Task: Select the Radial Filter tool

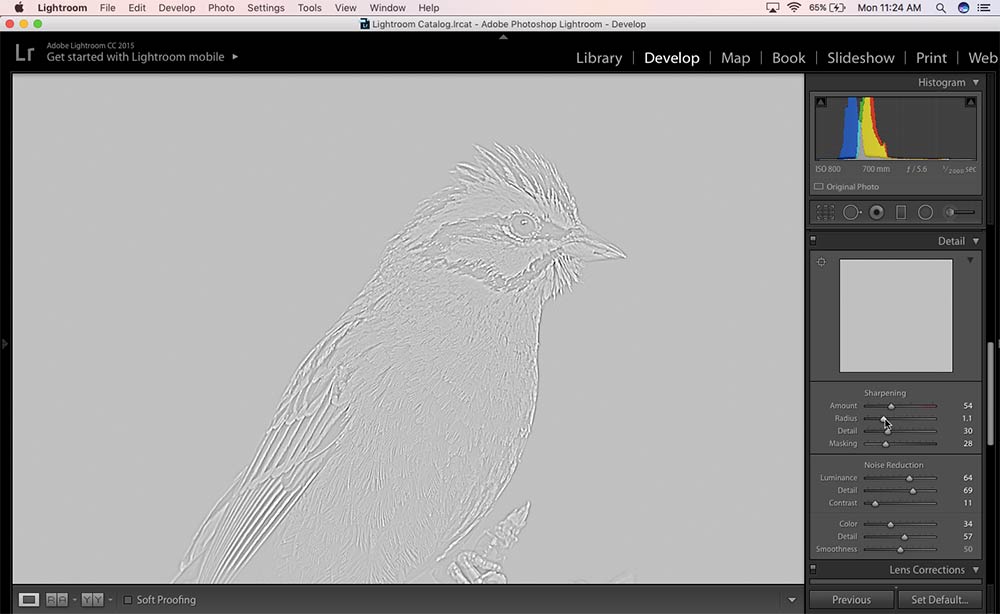Action: tap(927, 212)
